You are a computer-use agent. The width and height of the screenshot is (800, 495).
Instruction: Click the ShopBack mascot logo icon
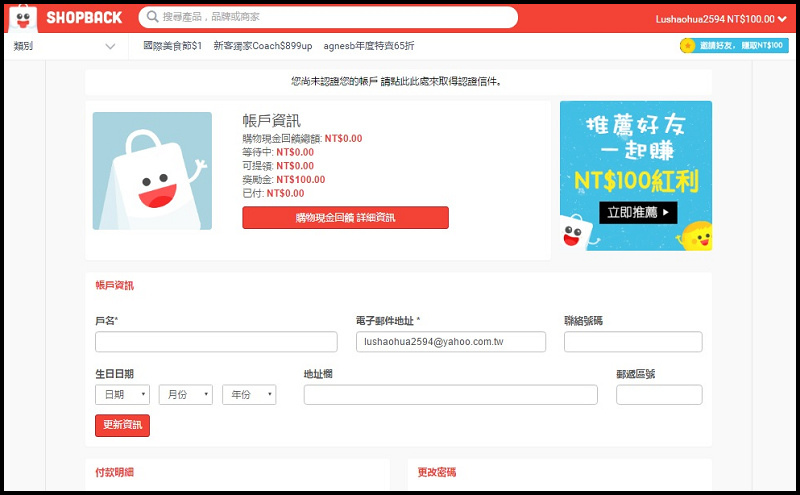23,18
